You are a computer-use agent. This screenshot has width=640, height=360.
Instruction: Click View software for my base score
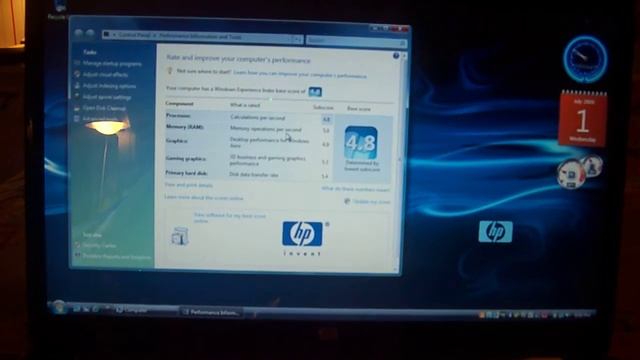[x=230, y=218]
